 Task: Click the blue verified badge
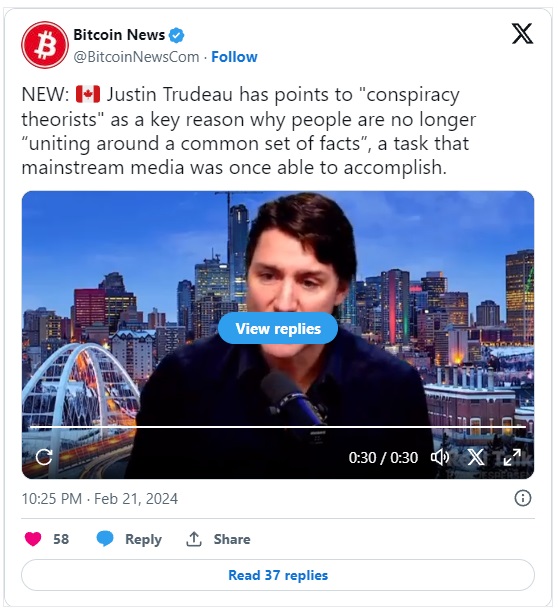(x=176, y=35)
